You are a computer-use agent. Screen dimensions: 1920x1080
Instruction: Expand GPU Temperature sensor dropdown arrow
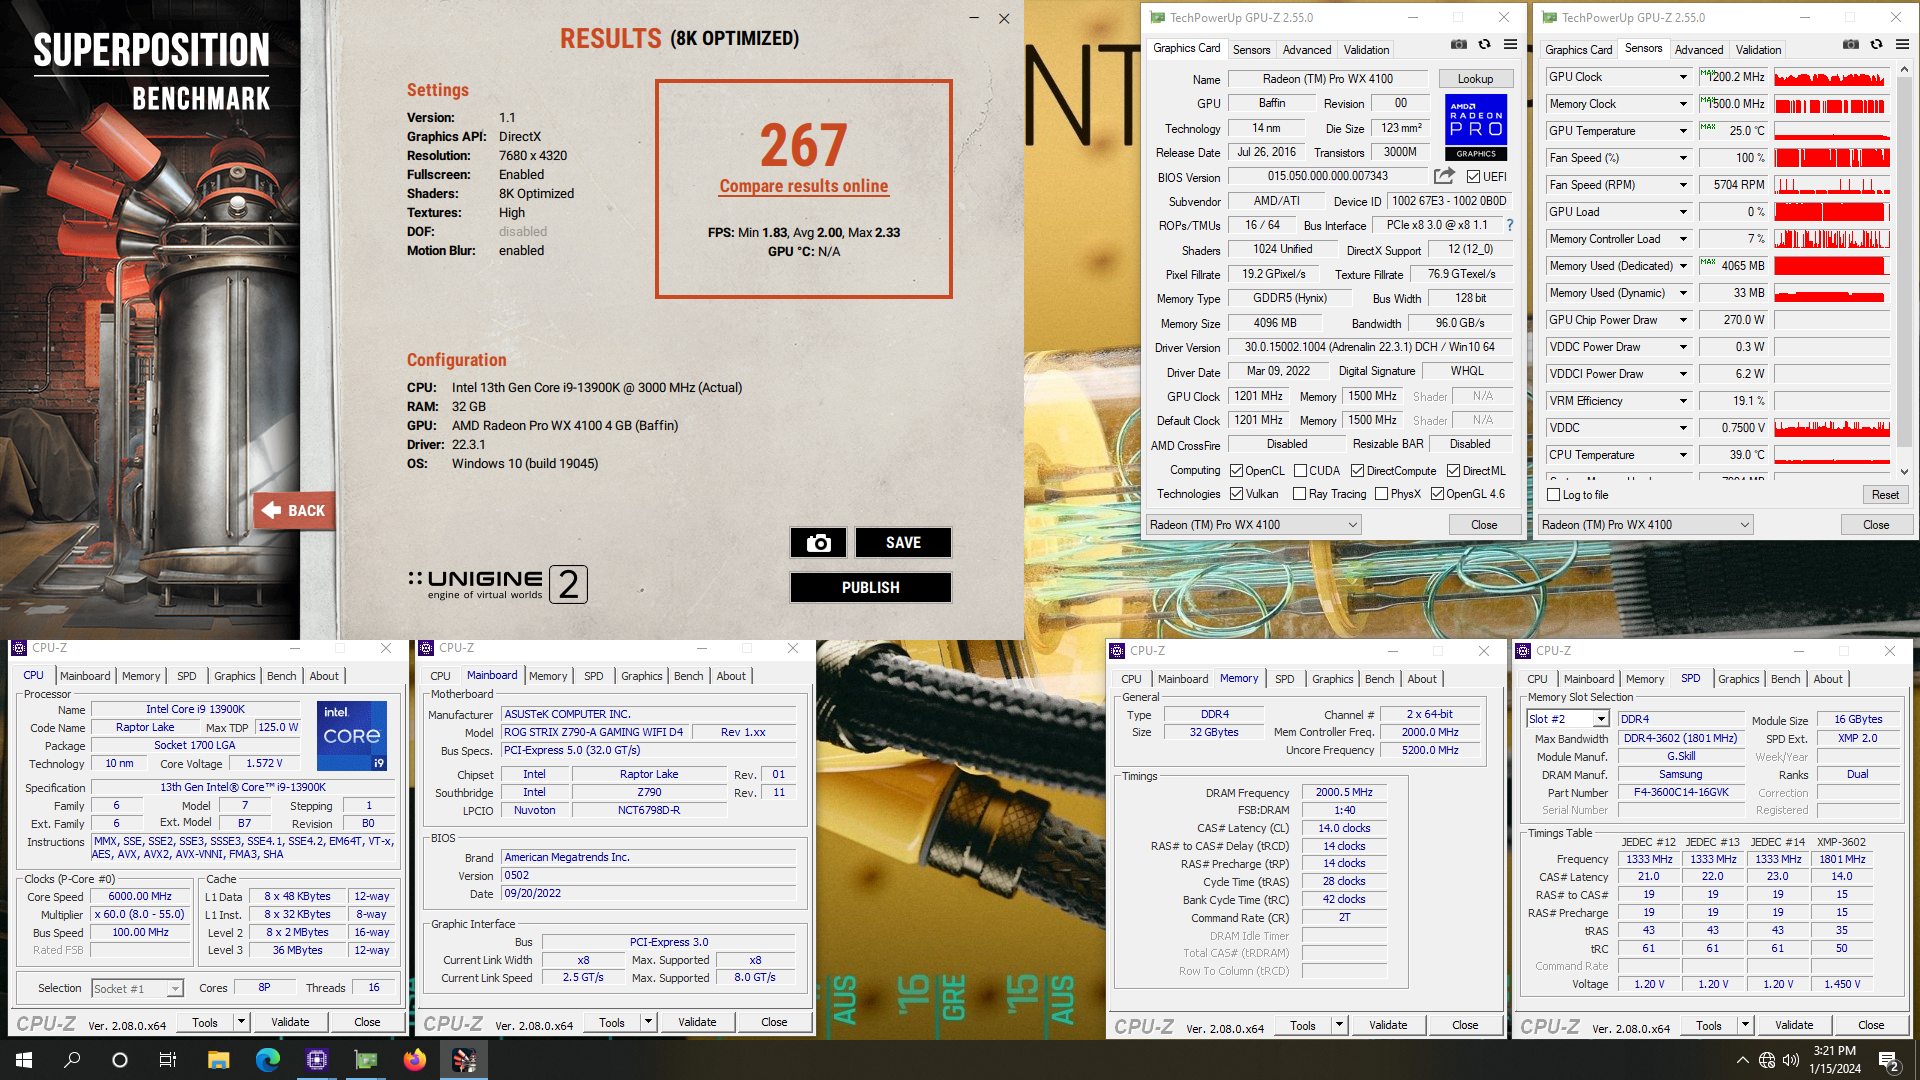1683,131
